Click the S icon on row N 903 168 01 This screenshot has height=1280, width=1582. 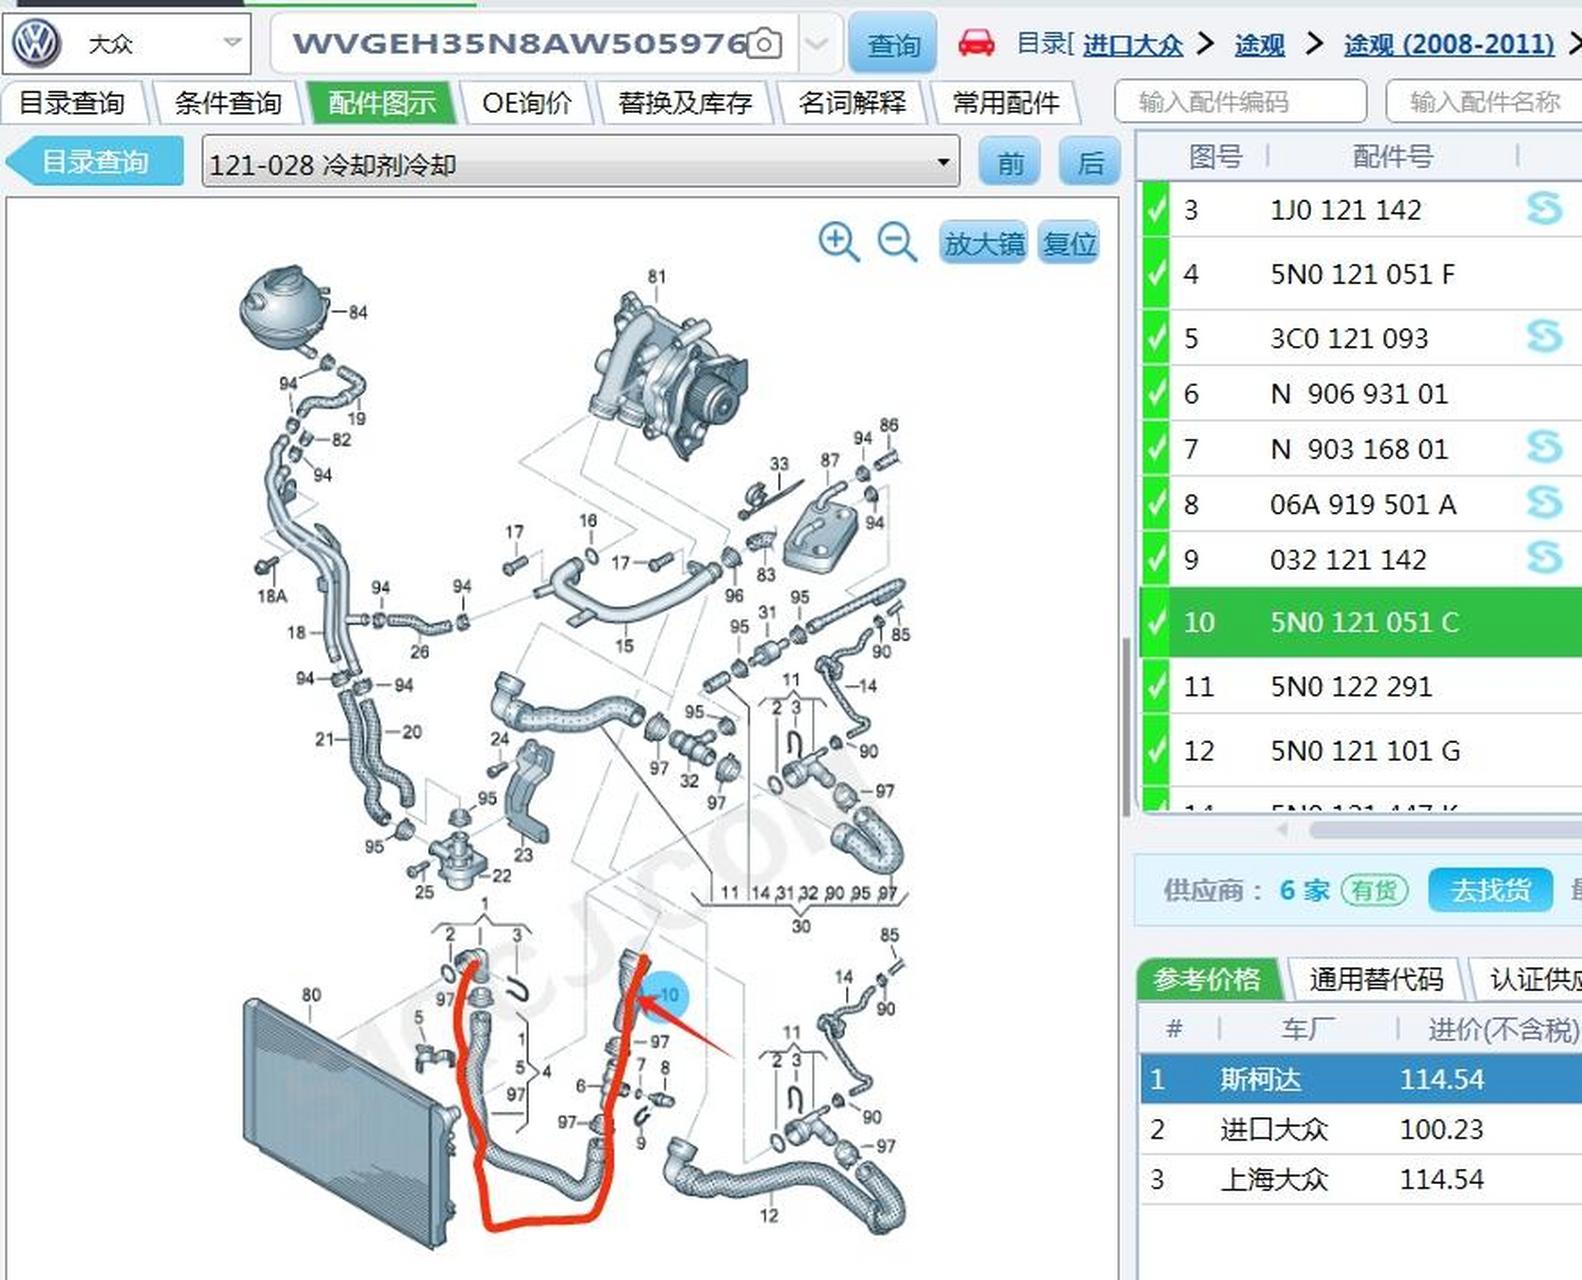(x=1544, y=447)
